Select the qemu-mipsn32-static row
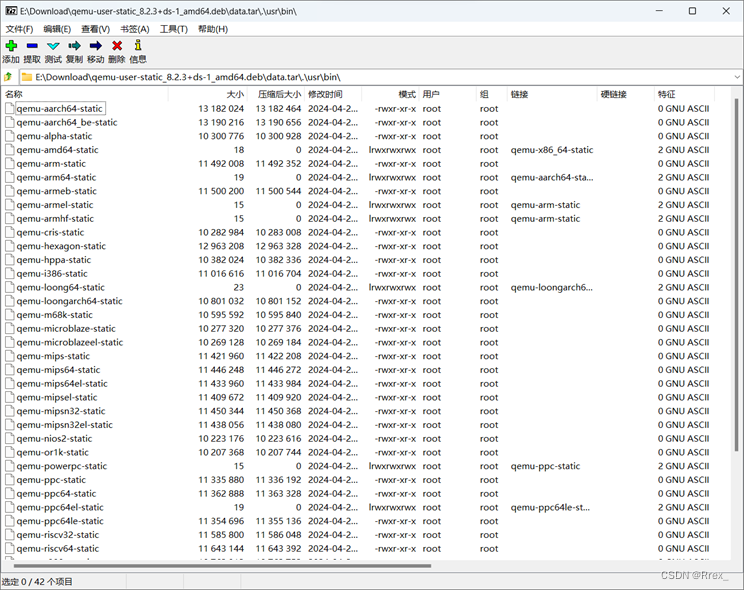Image resolution: width=744 pixels, height=590 pixels. (357, 412)
